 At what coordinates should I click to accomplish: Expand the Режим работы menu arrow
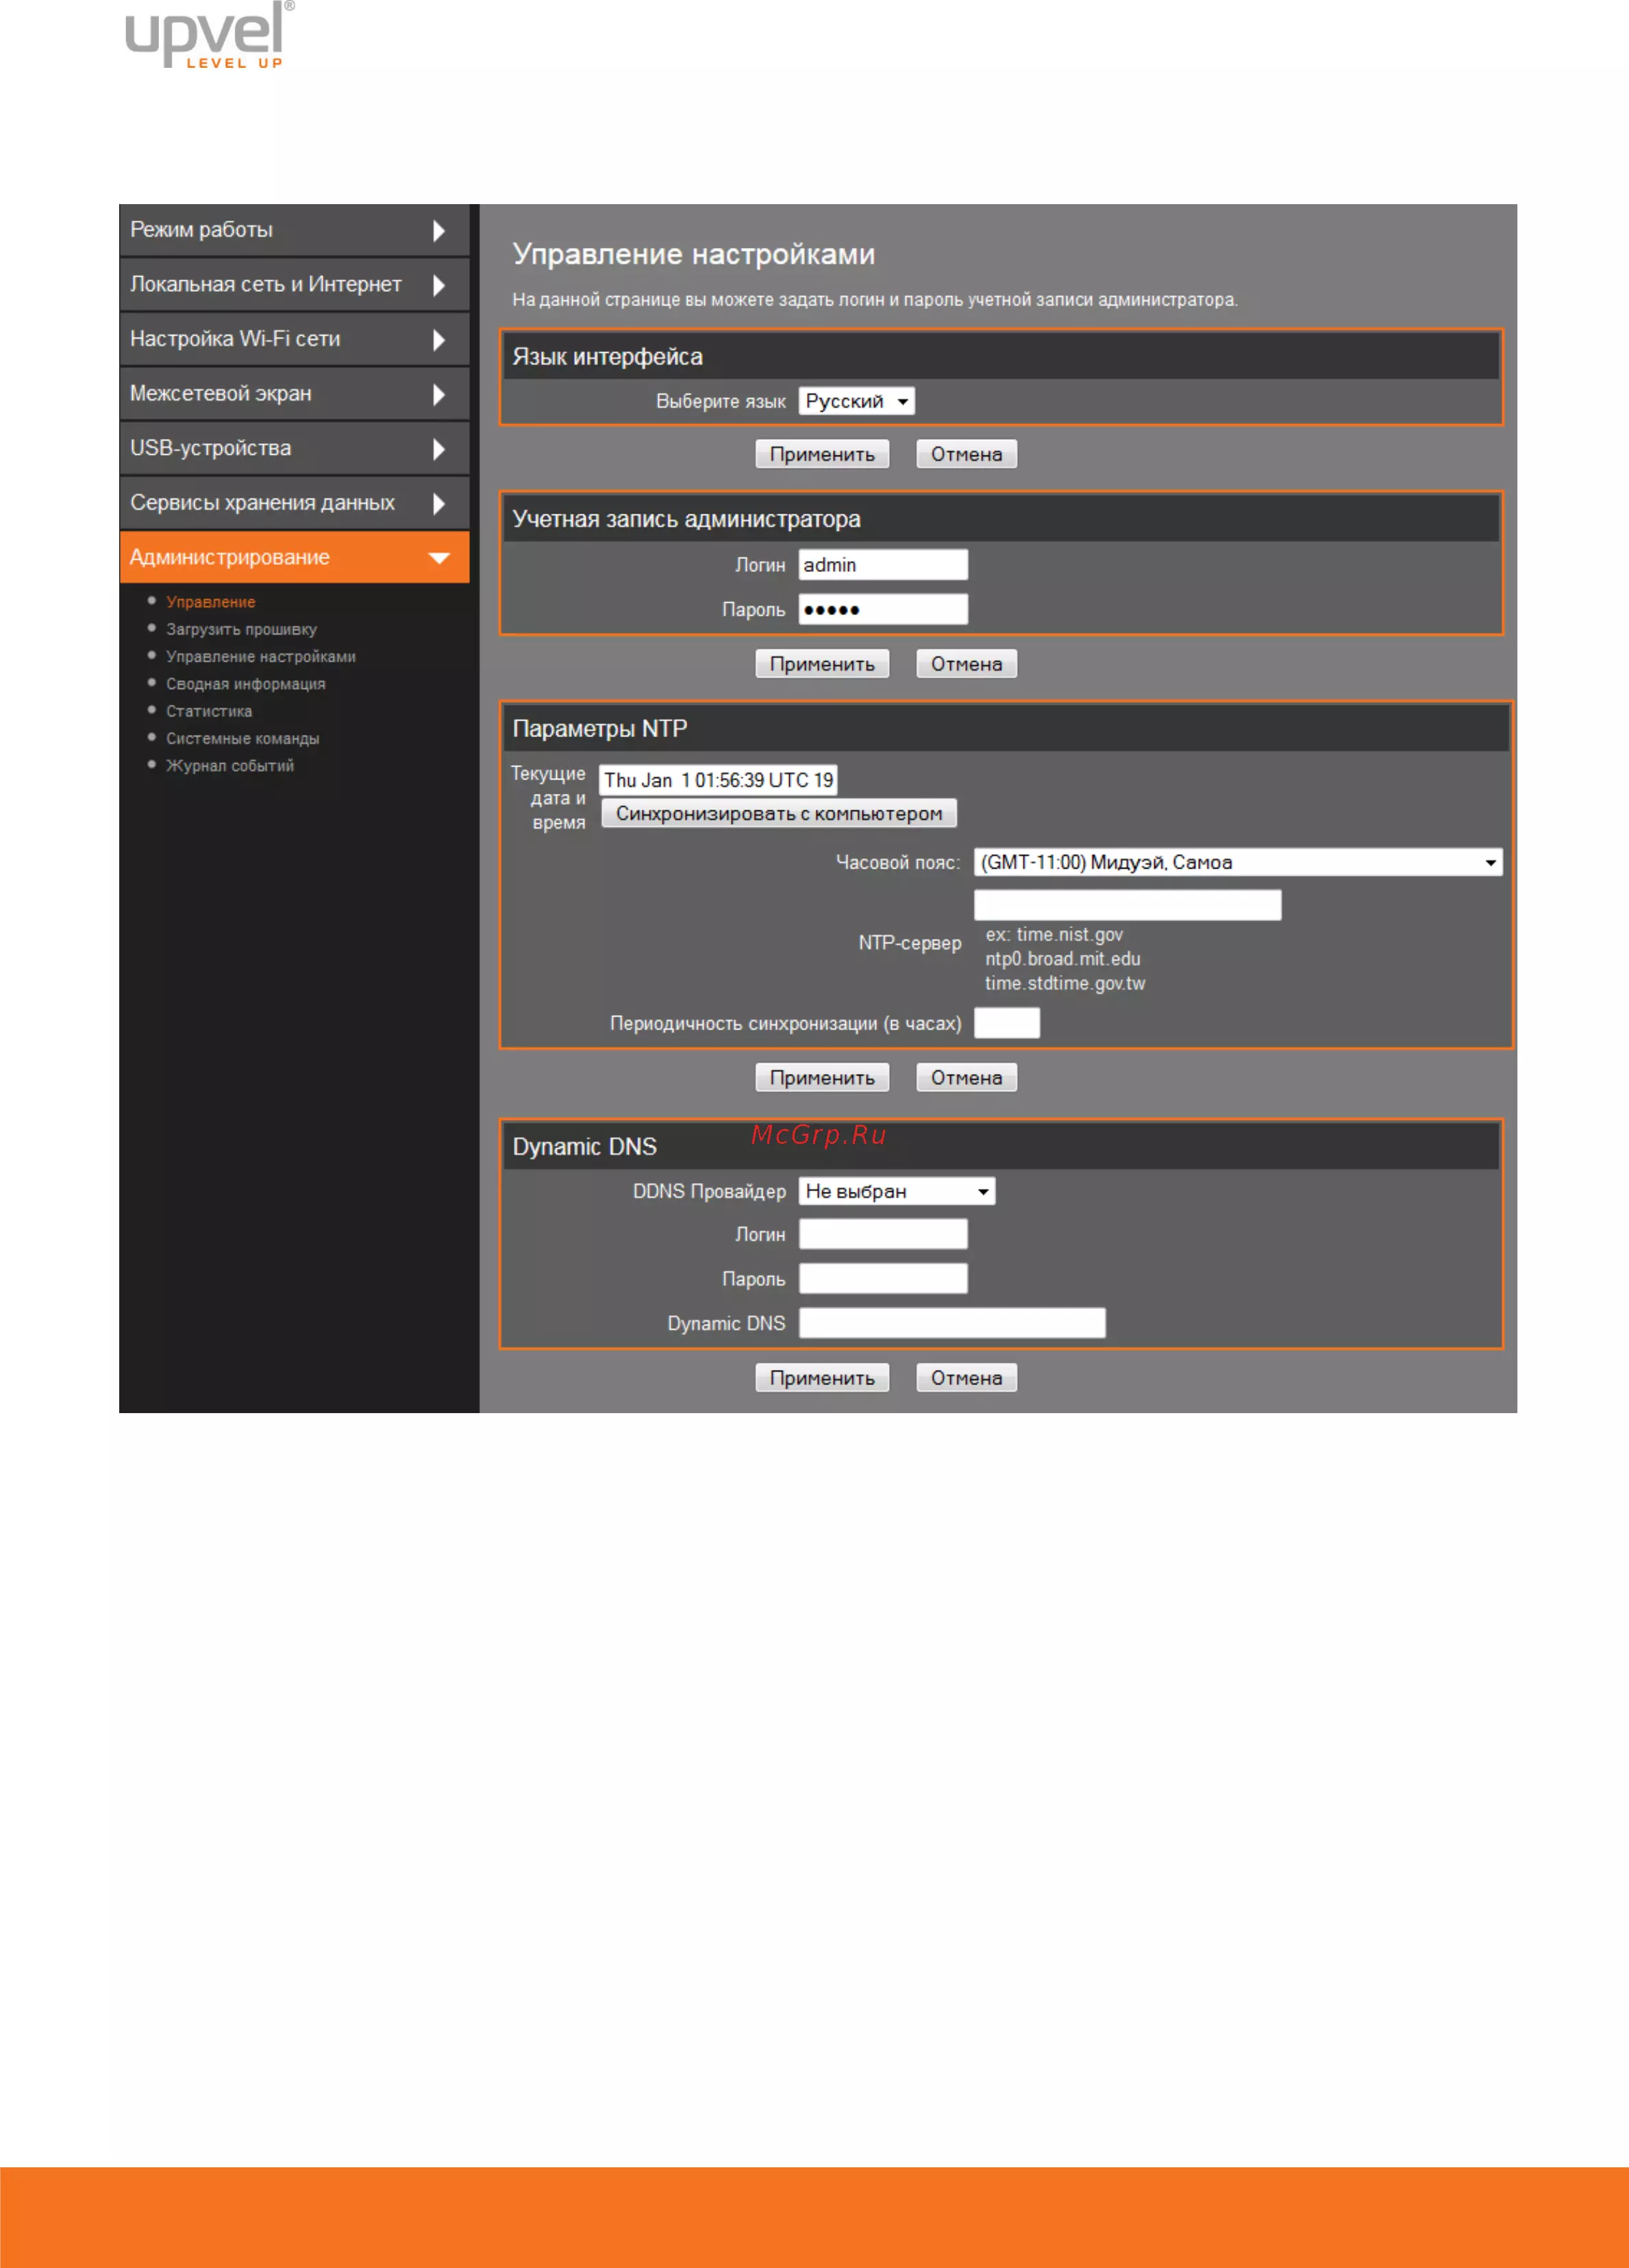point(438,231)
